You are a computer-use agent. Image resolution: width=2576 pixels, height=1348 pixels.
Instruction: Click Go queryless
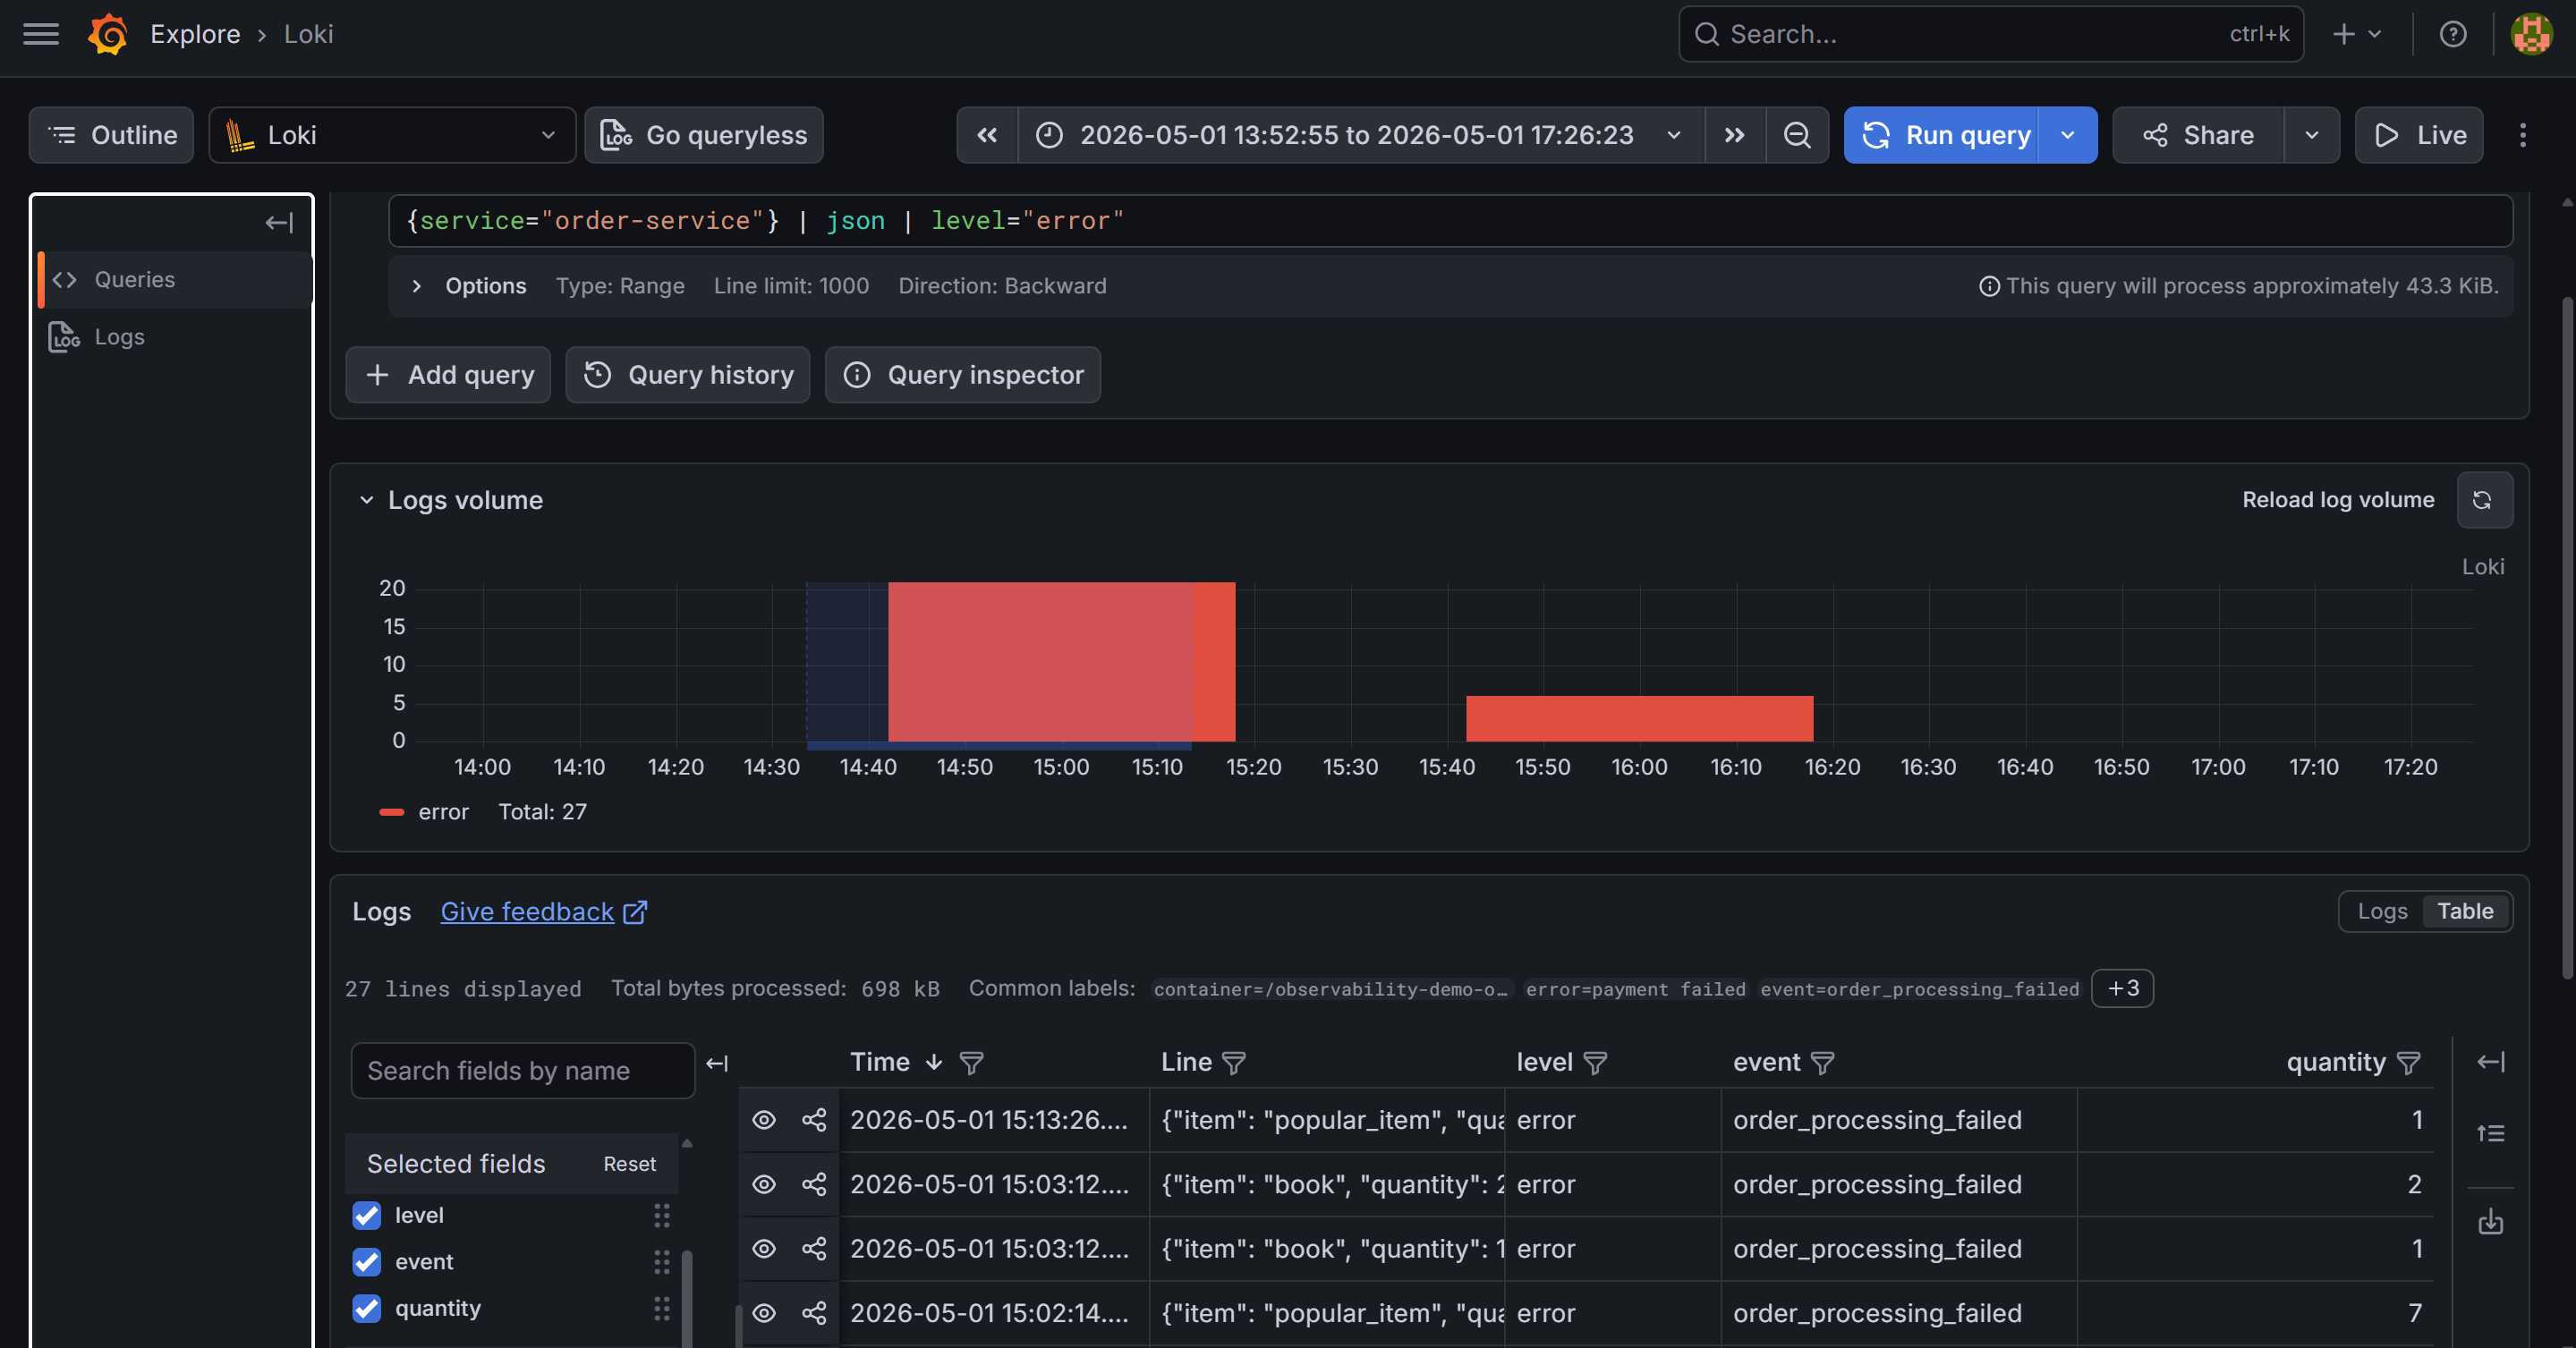[704, 135]
